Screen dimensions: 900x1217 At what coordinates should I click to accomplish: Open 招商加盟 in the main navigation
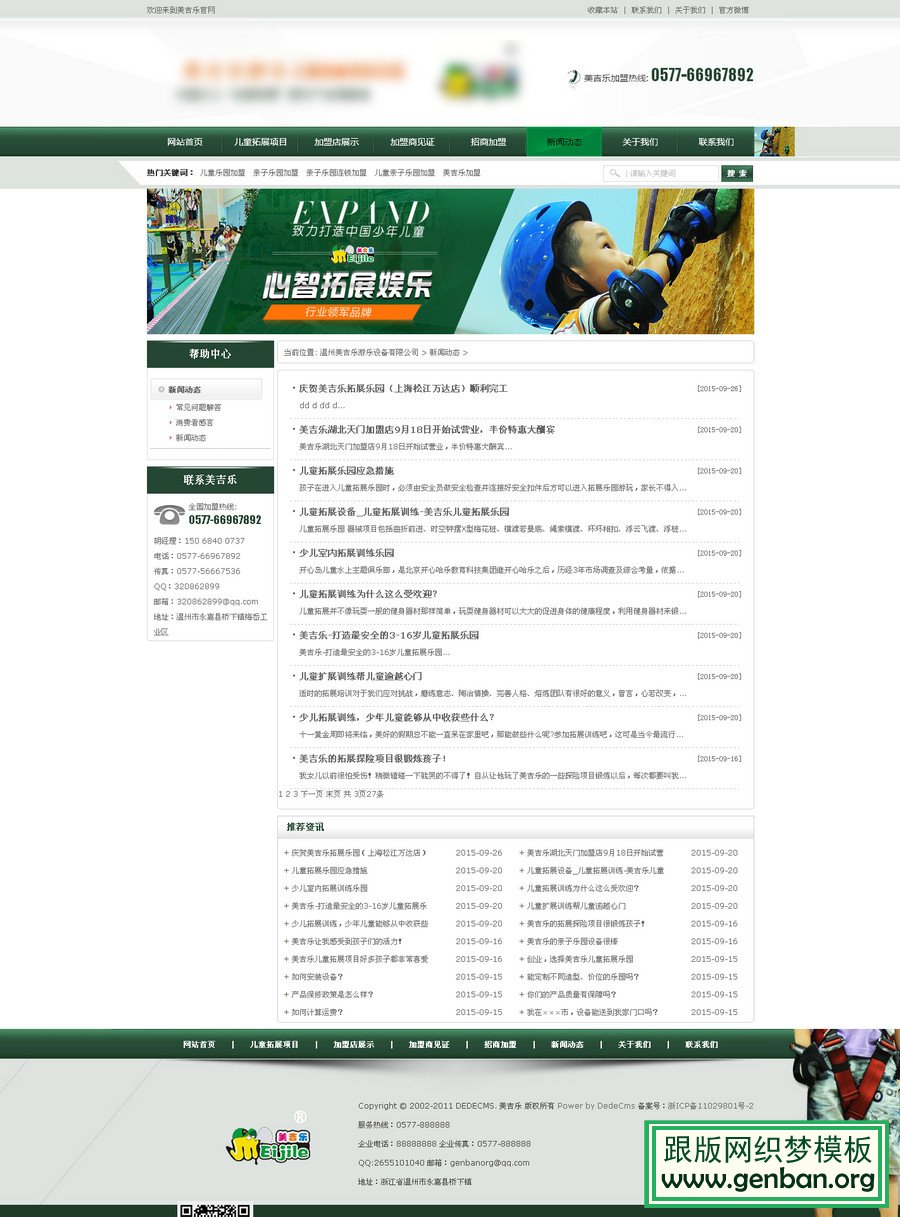pos(488,142)
